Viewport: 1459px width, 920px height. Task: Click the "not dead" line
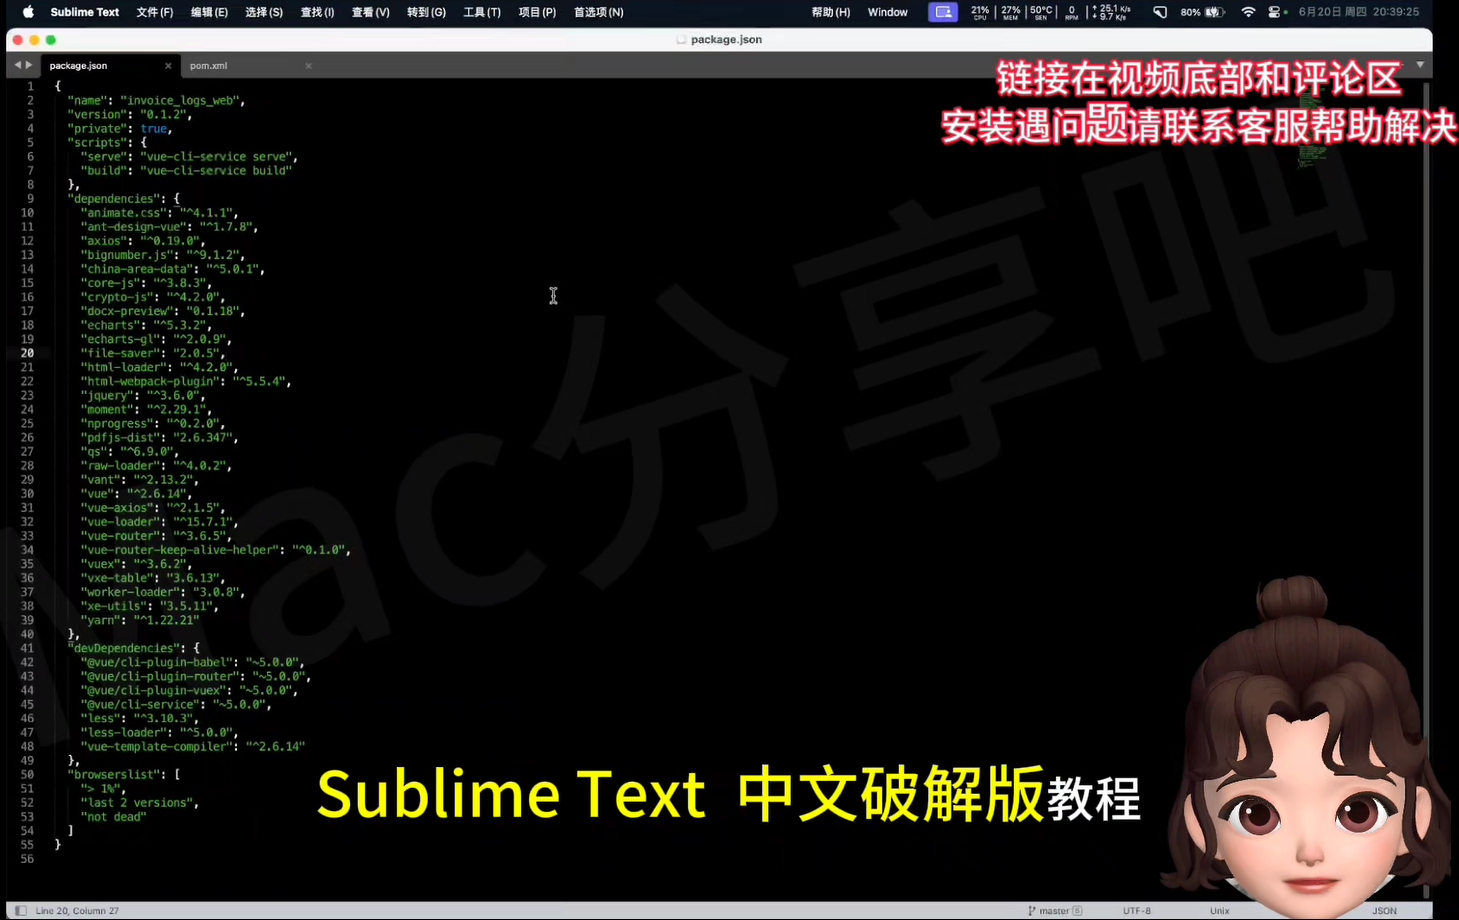113,816
